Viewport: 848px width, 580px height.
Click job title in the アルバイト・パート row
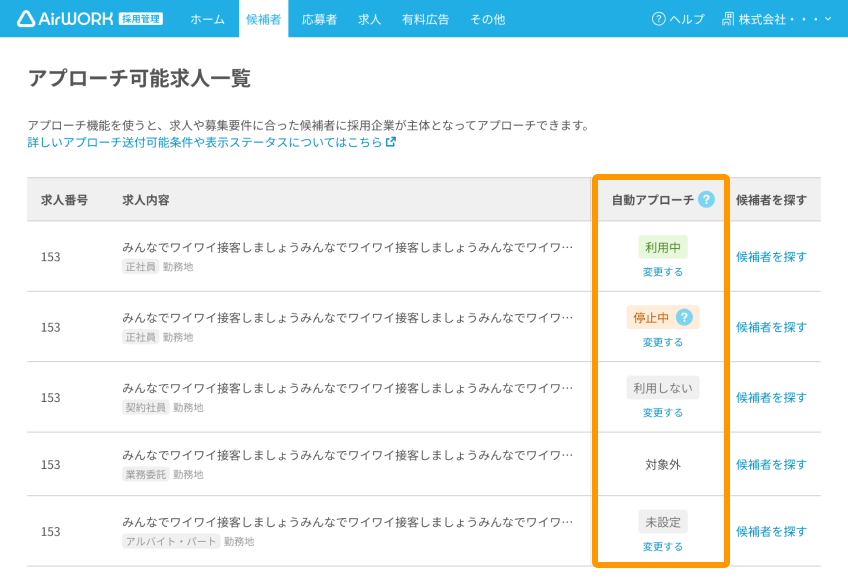(x=347, y=522)
